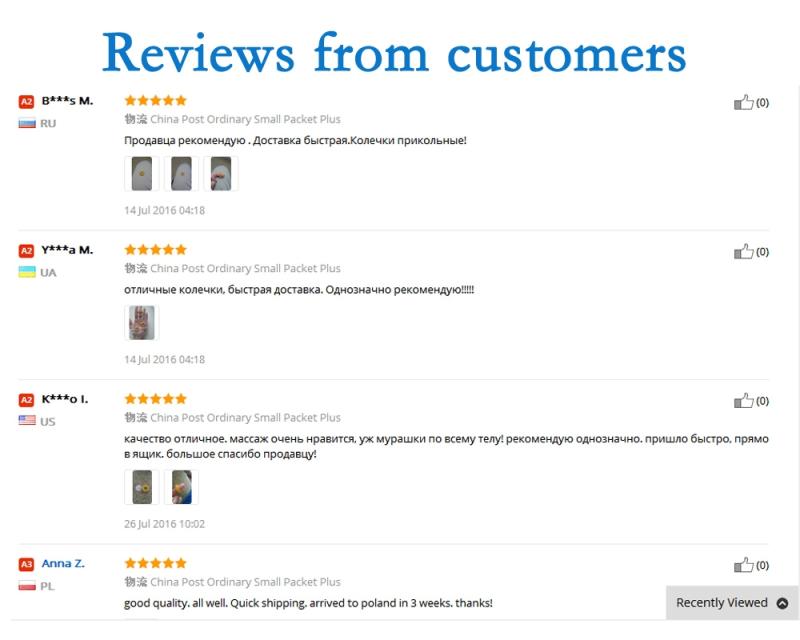
Task: Open second photo in K***o I.'s review
Action: coord(181,487)
